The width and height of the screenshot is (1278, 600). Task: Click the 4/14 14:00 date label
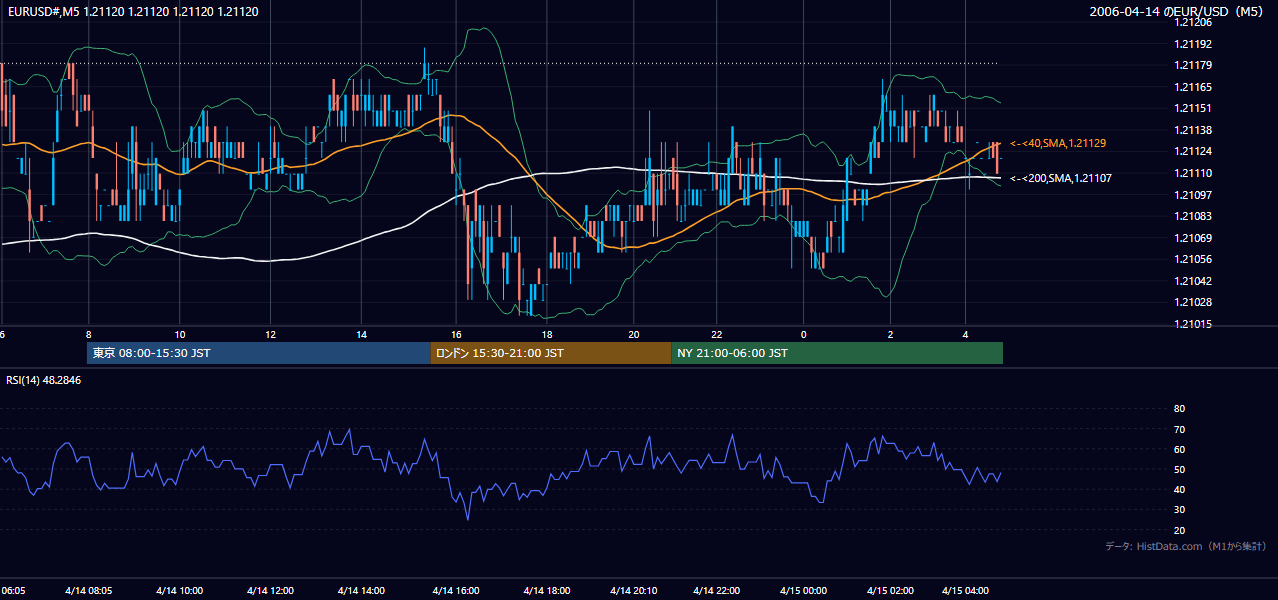click(362, 591)
